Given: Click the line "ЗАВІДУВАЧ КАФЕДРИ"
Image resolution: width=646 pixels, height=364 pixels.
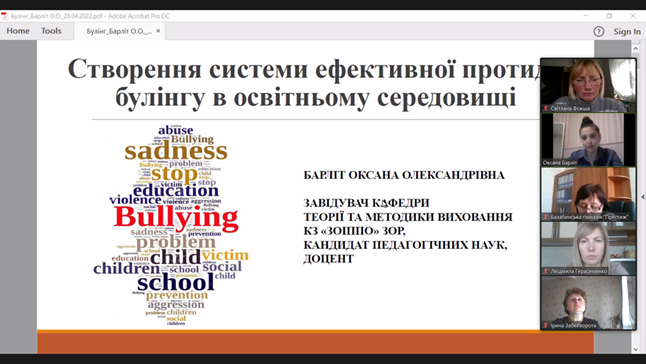Looking at the screenshot, I should [366, 203].
